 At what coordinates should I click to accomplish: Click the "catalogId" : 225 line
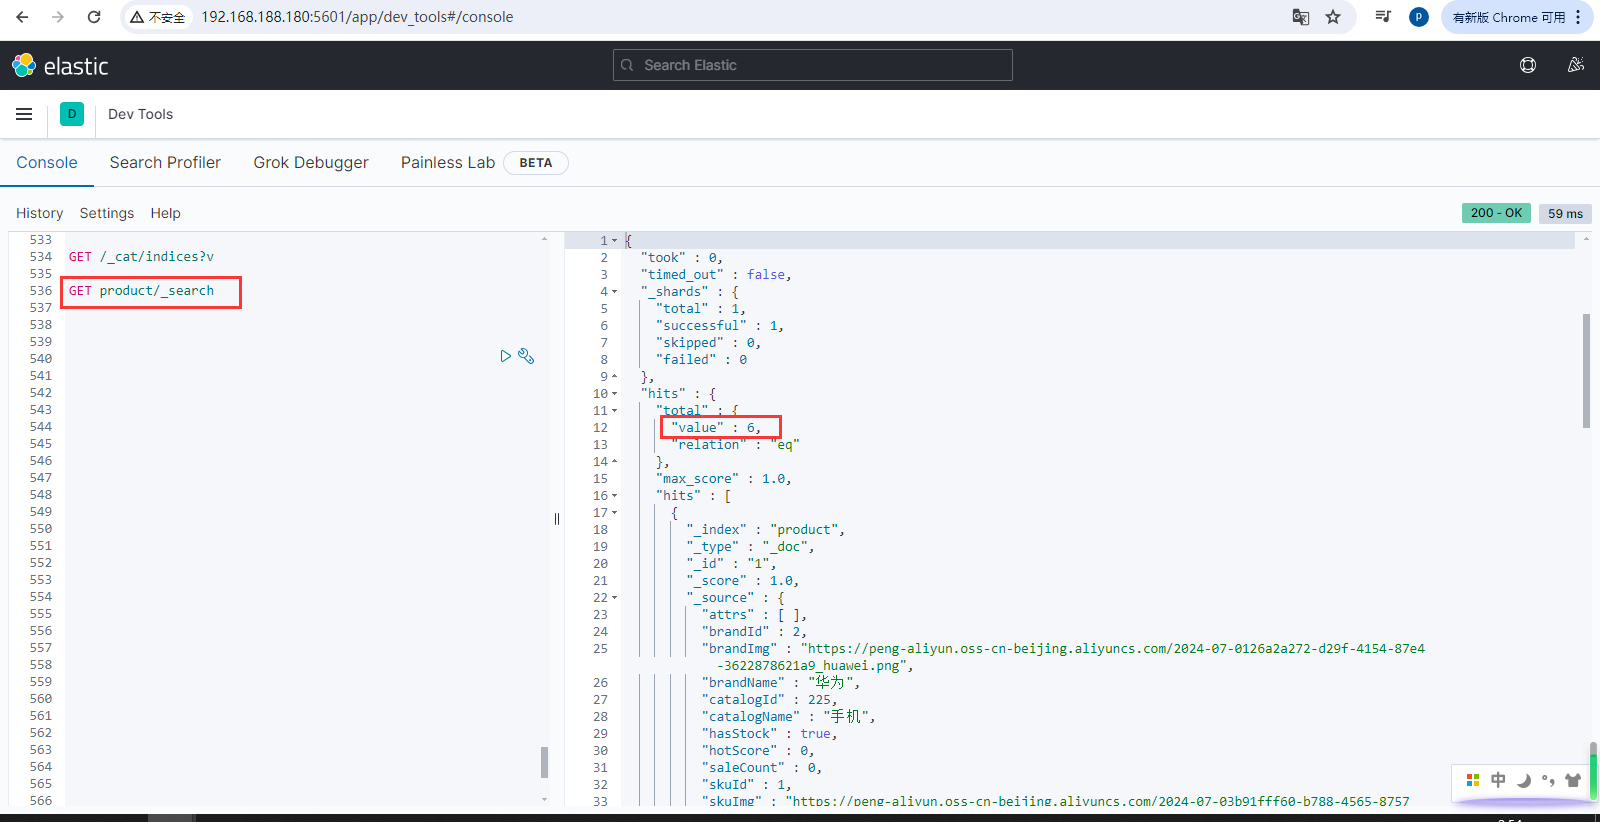(x=770, y=700)
